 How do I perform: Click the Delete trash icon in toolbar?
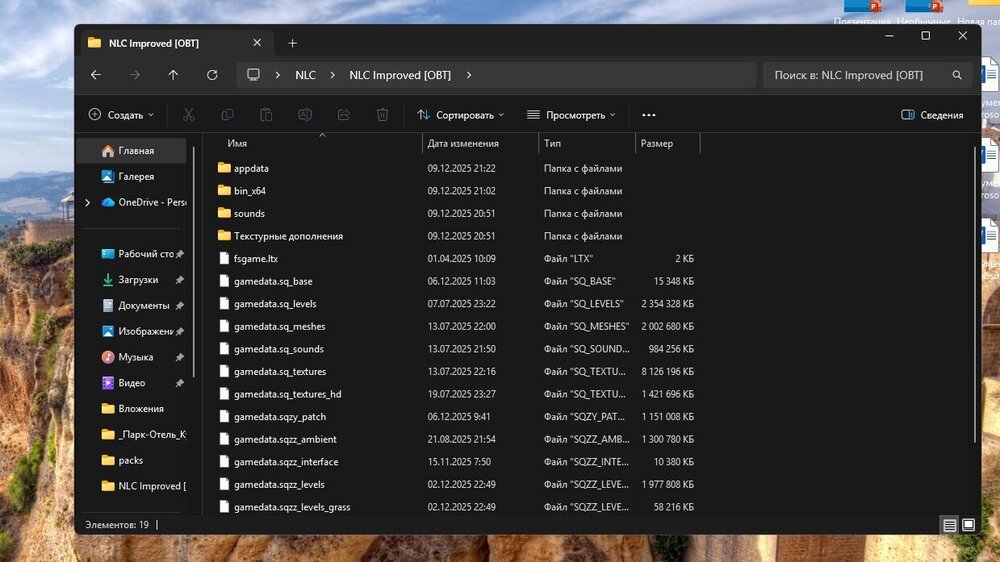(382, 115)
